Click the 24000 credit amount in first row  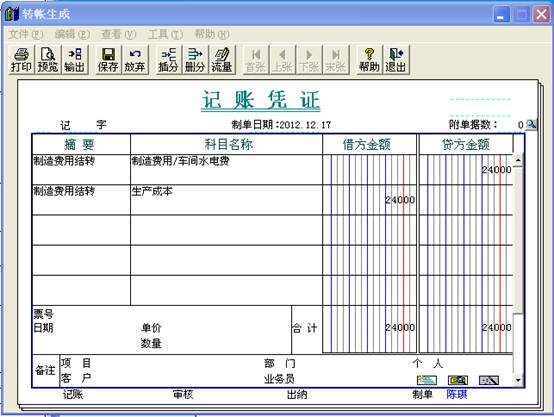[x=496, y=170]
